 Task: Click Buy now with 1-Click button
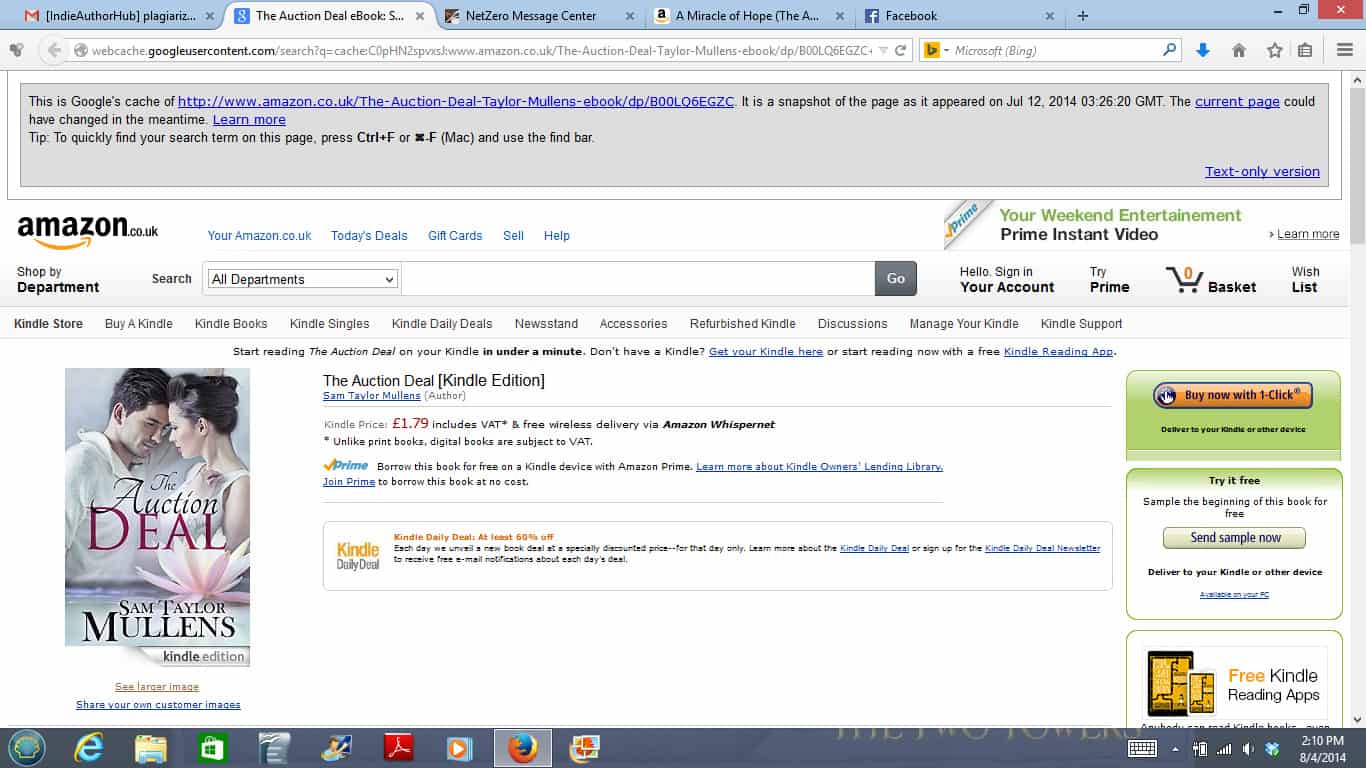tap(1233, 395)
